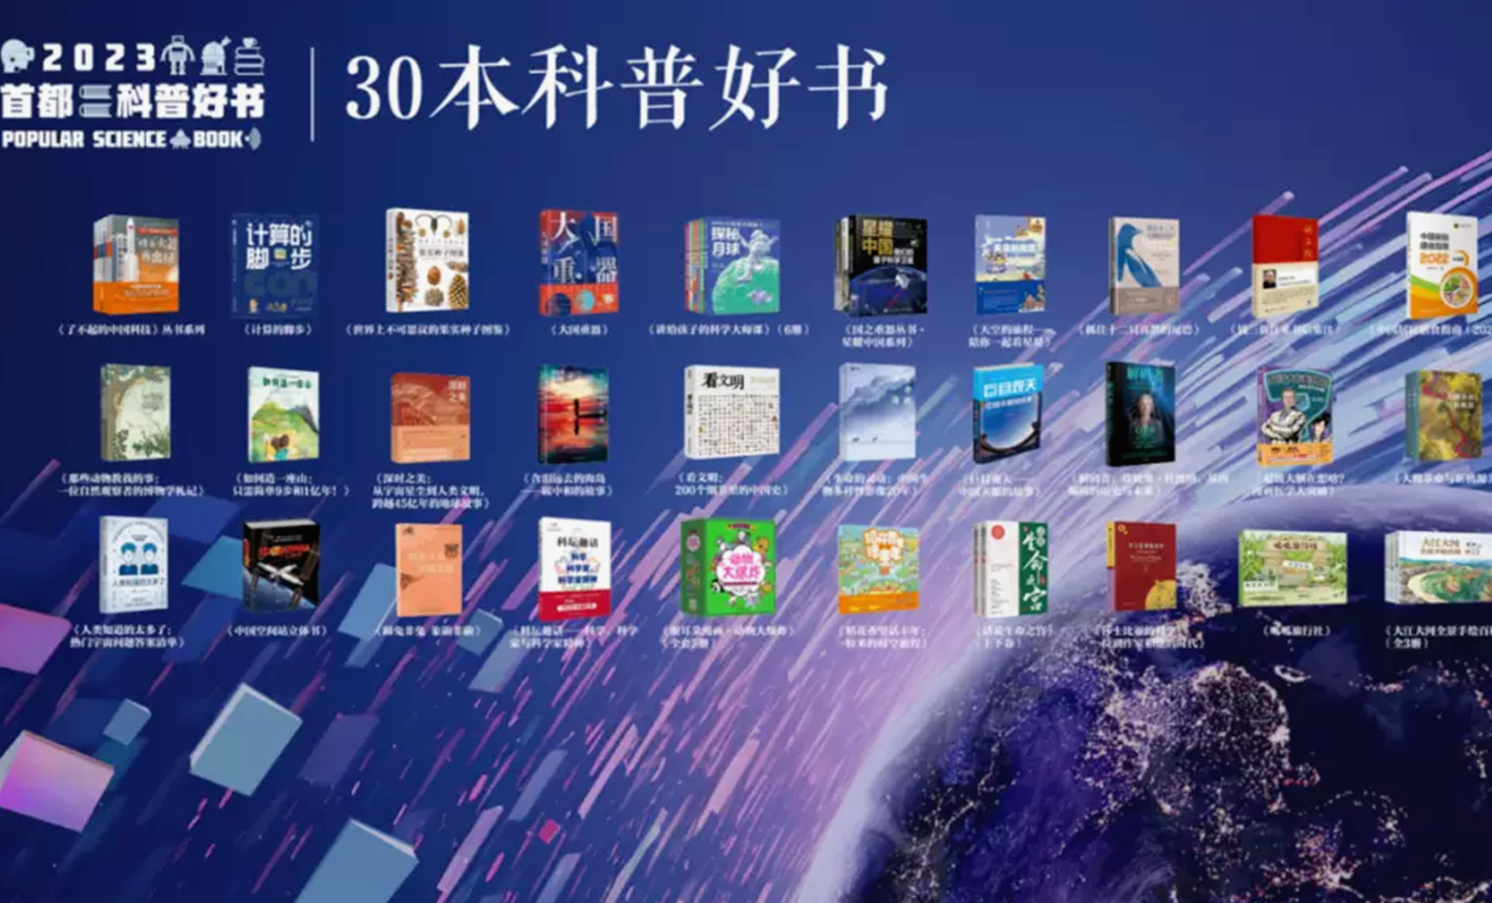Click the stacked books icon in logo
The image size is (1492, 903).
249,57
